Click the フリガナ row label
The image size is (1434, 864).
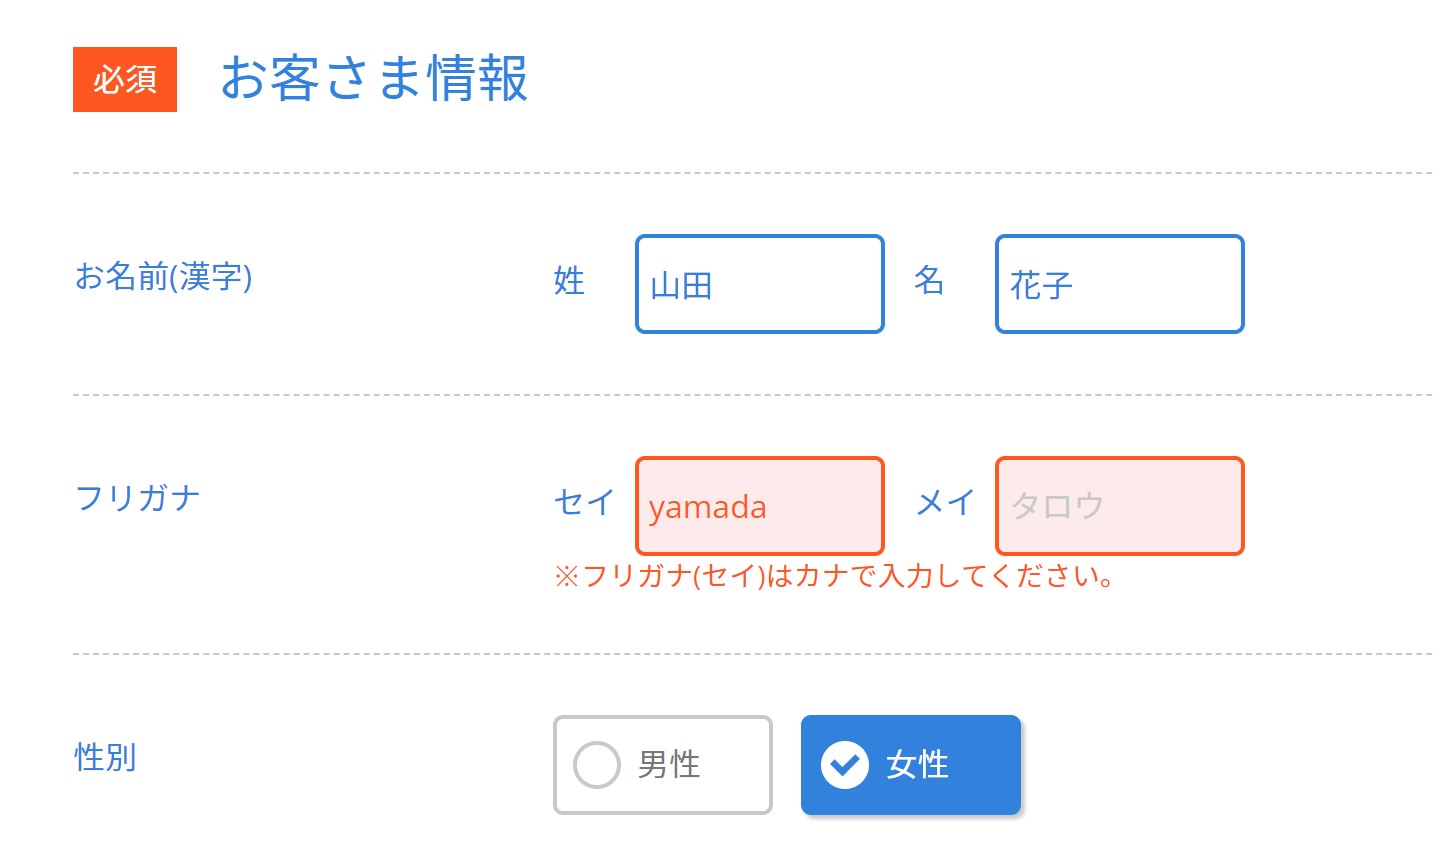point(137,498)
